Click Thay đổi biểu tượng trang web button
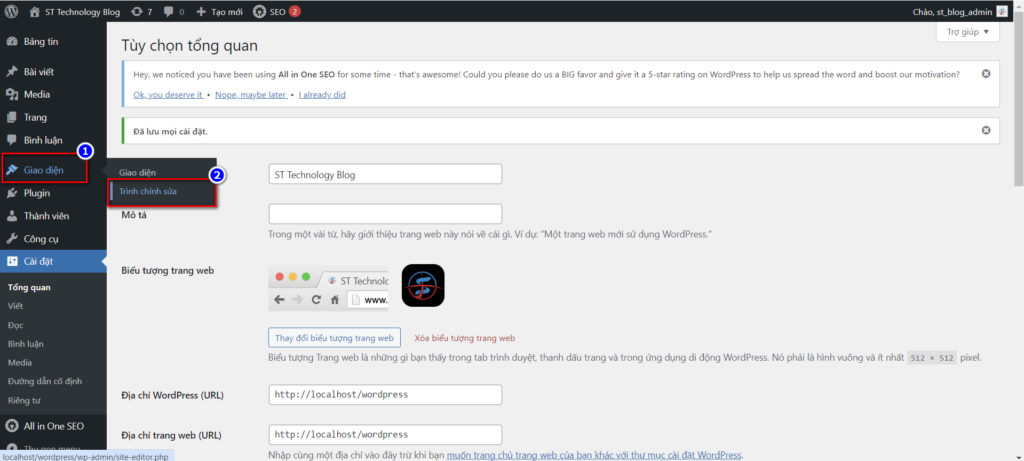The width and height of the screenshot is (1024, 461). 335,338
